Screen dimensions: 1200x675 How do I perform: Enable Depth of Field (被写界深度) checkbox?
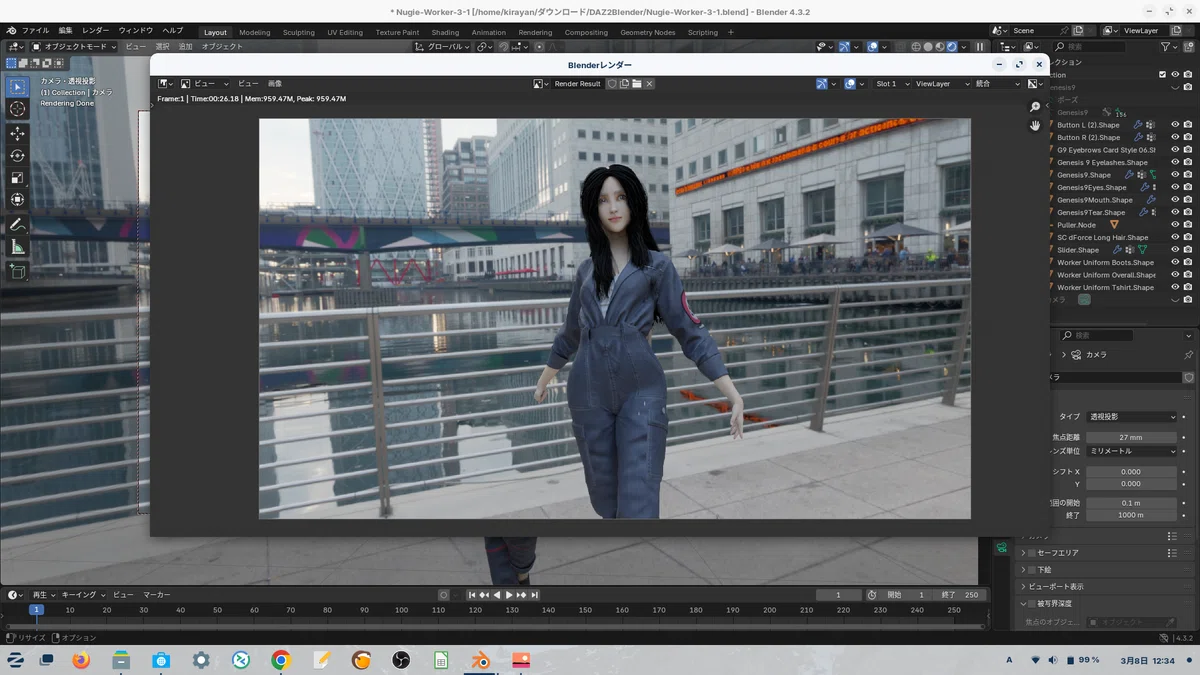1032,604
